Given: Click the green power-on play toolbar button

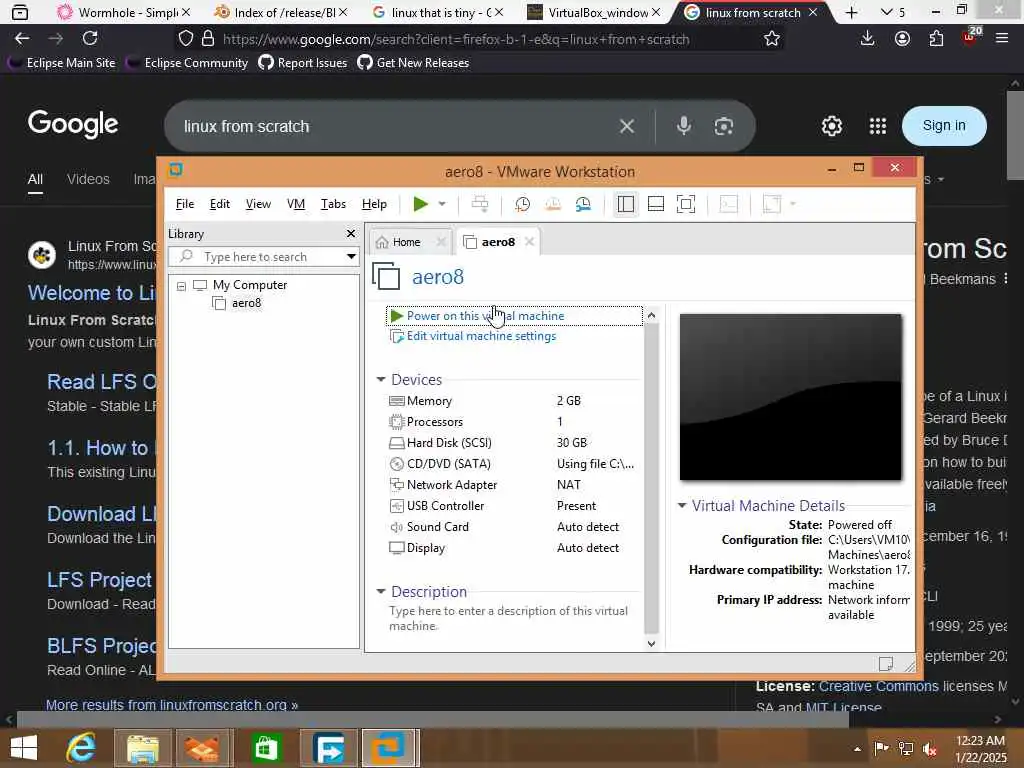Looking at the screenshot, I should point(421,204).
